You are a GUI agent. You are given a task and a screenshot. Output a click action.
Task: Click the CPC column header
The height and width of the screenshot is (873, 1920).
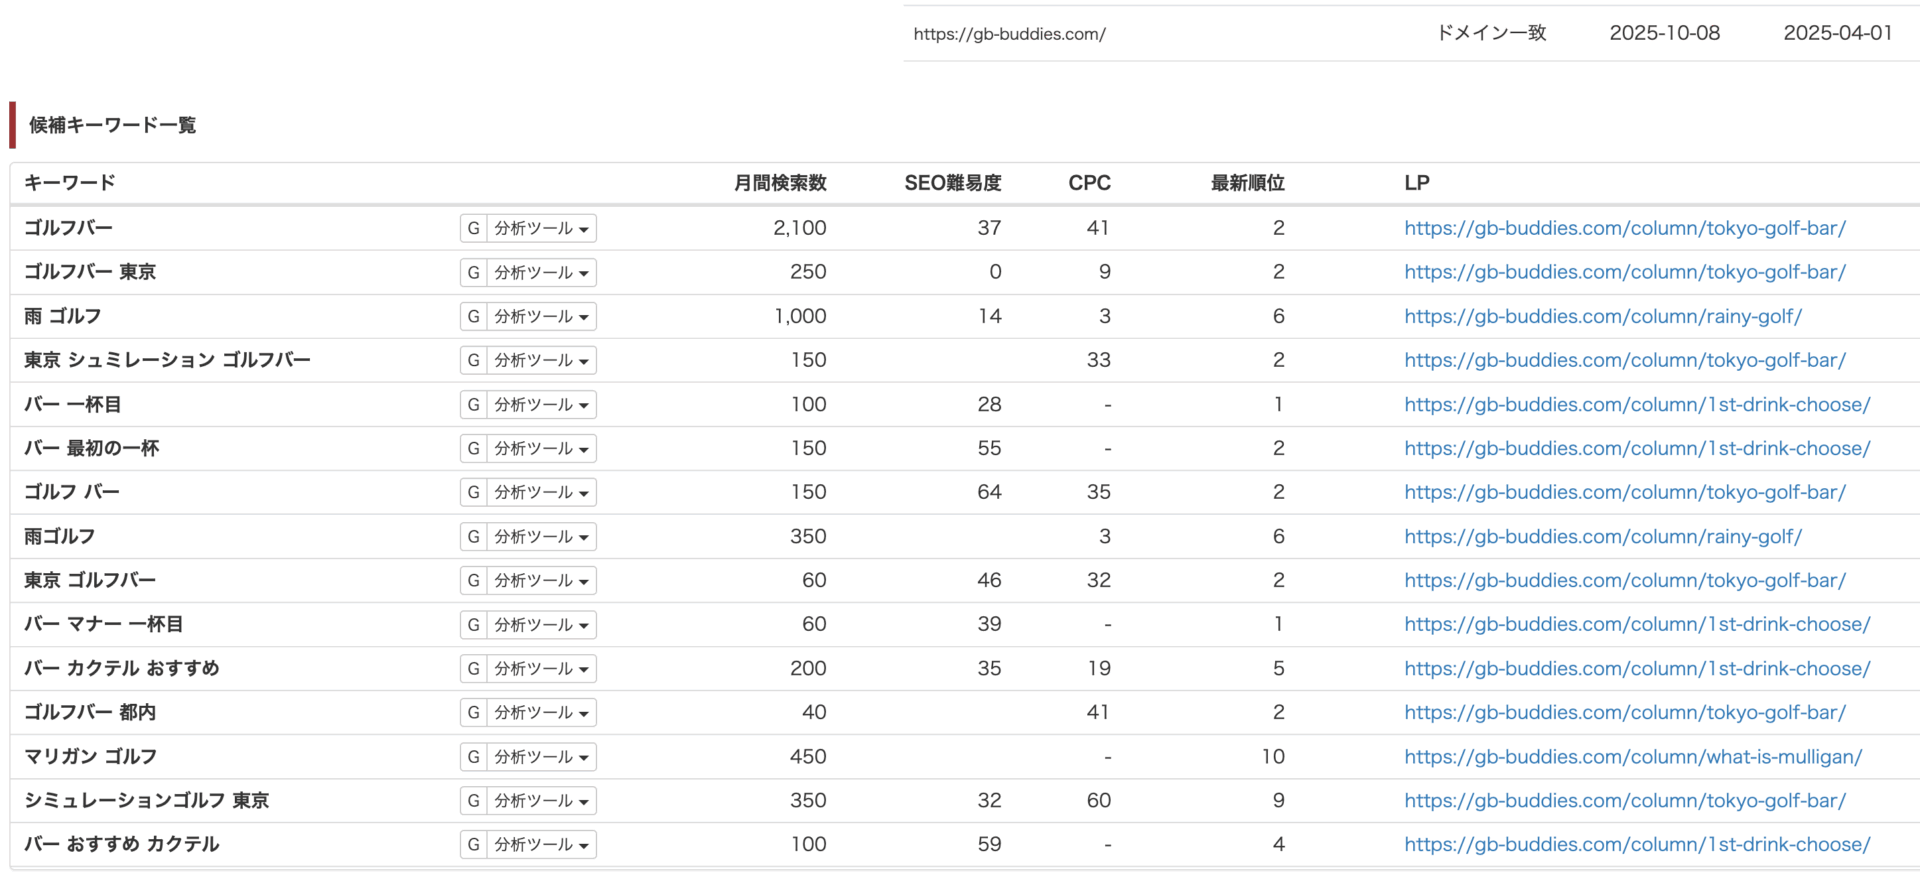(x=1090, y=183)
